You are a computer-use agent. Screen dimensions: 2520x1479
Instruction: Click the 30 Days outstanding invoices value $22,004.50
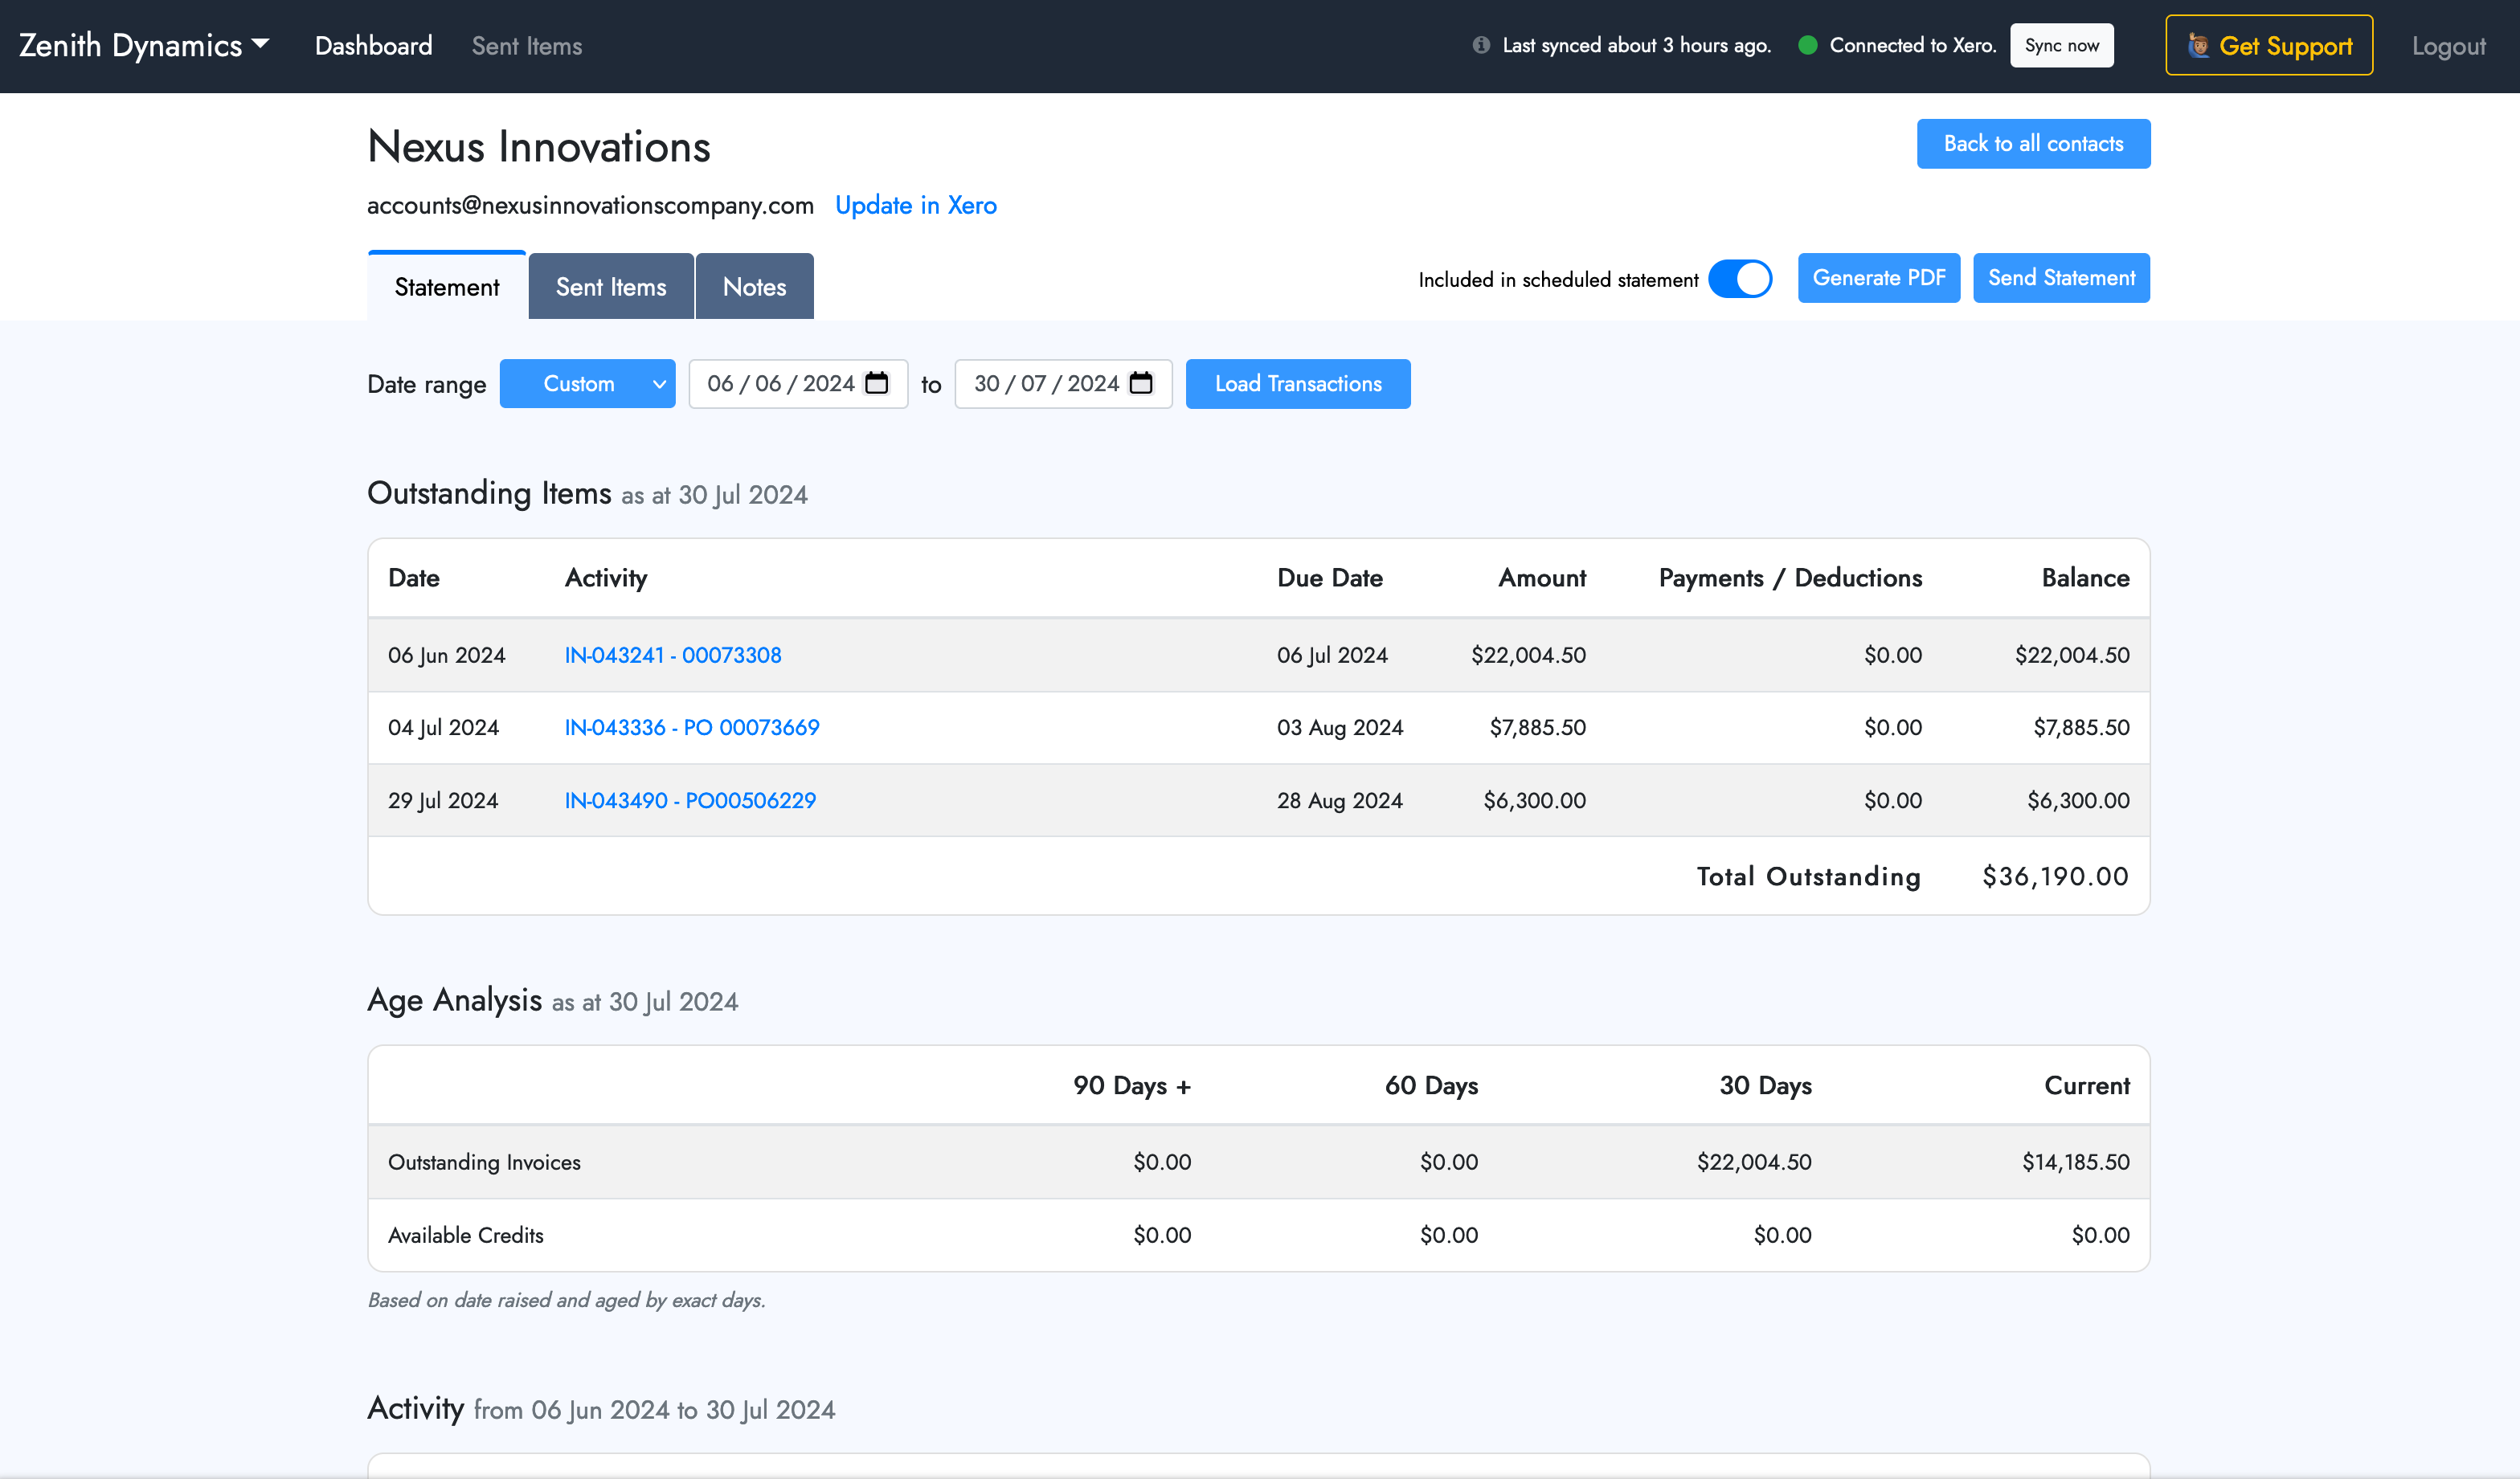1754,1162
